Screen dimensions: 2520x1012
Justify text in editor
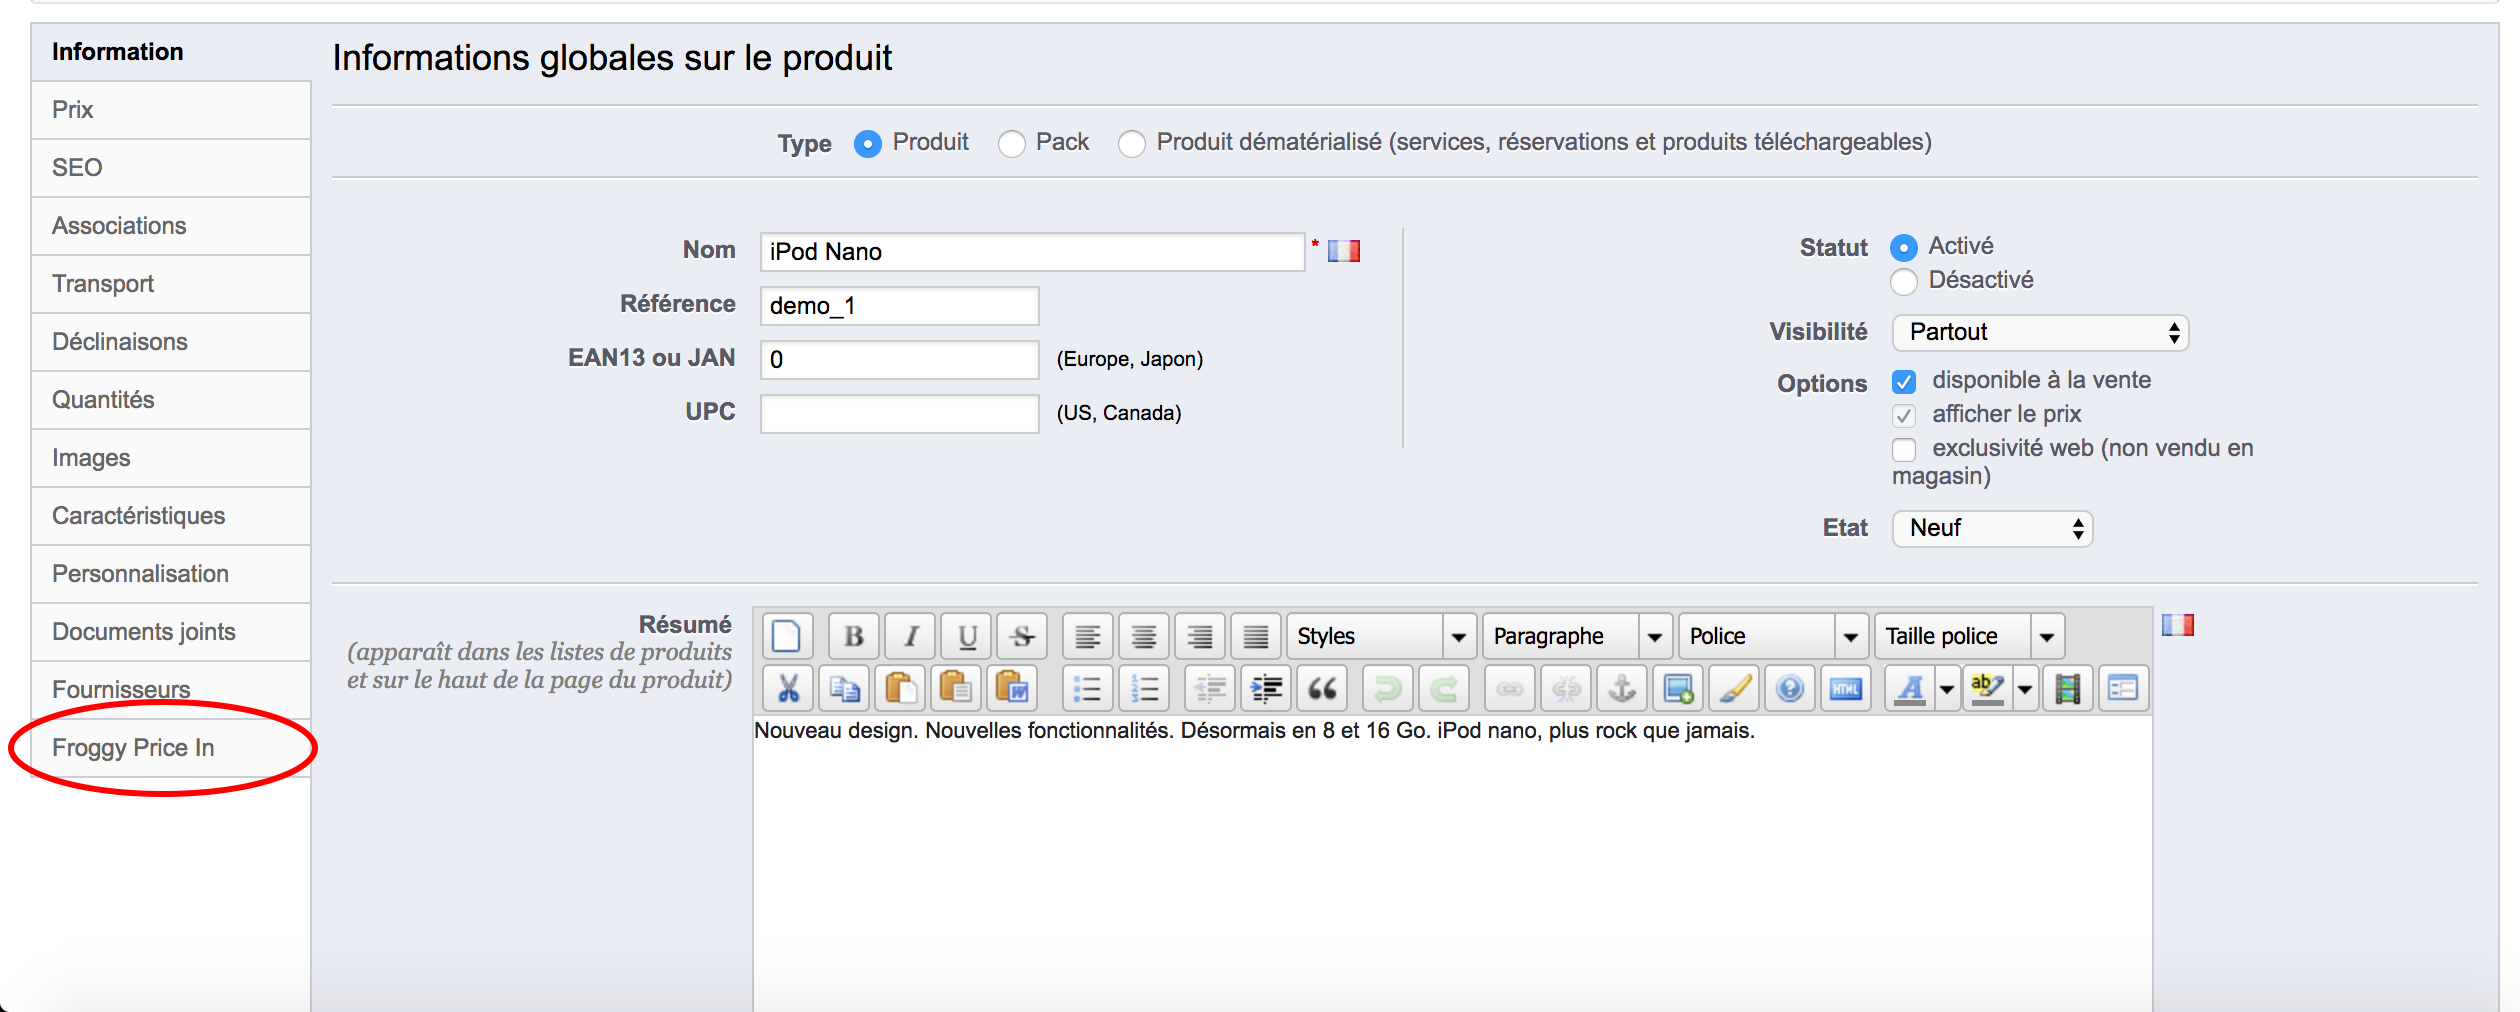(x=1256, y=636)
